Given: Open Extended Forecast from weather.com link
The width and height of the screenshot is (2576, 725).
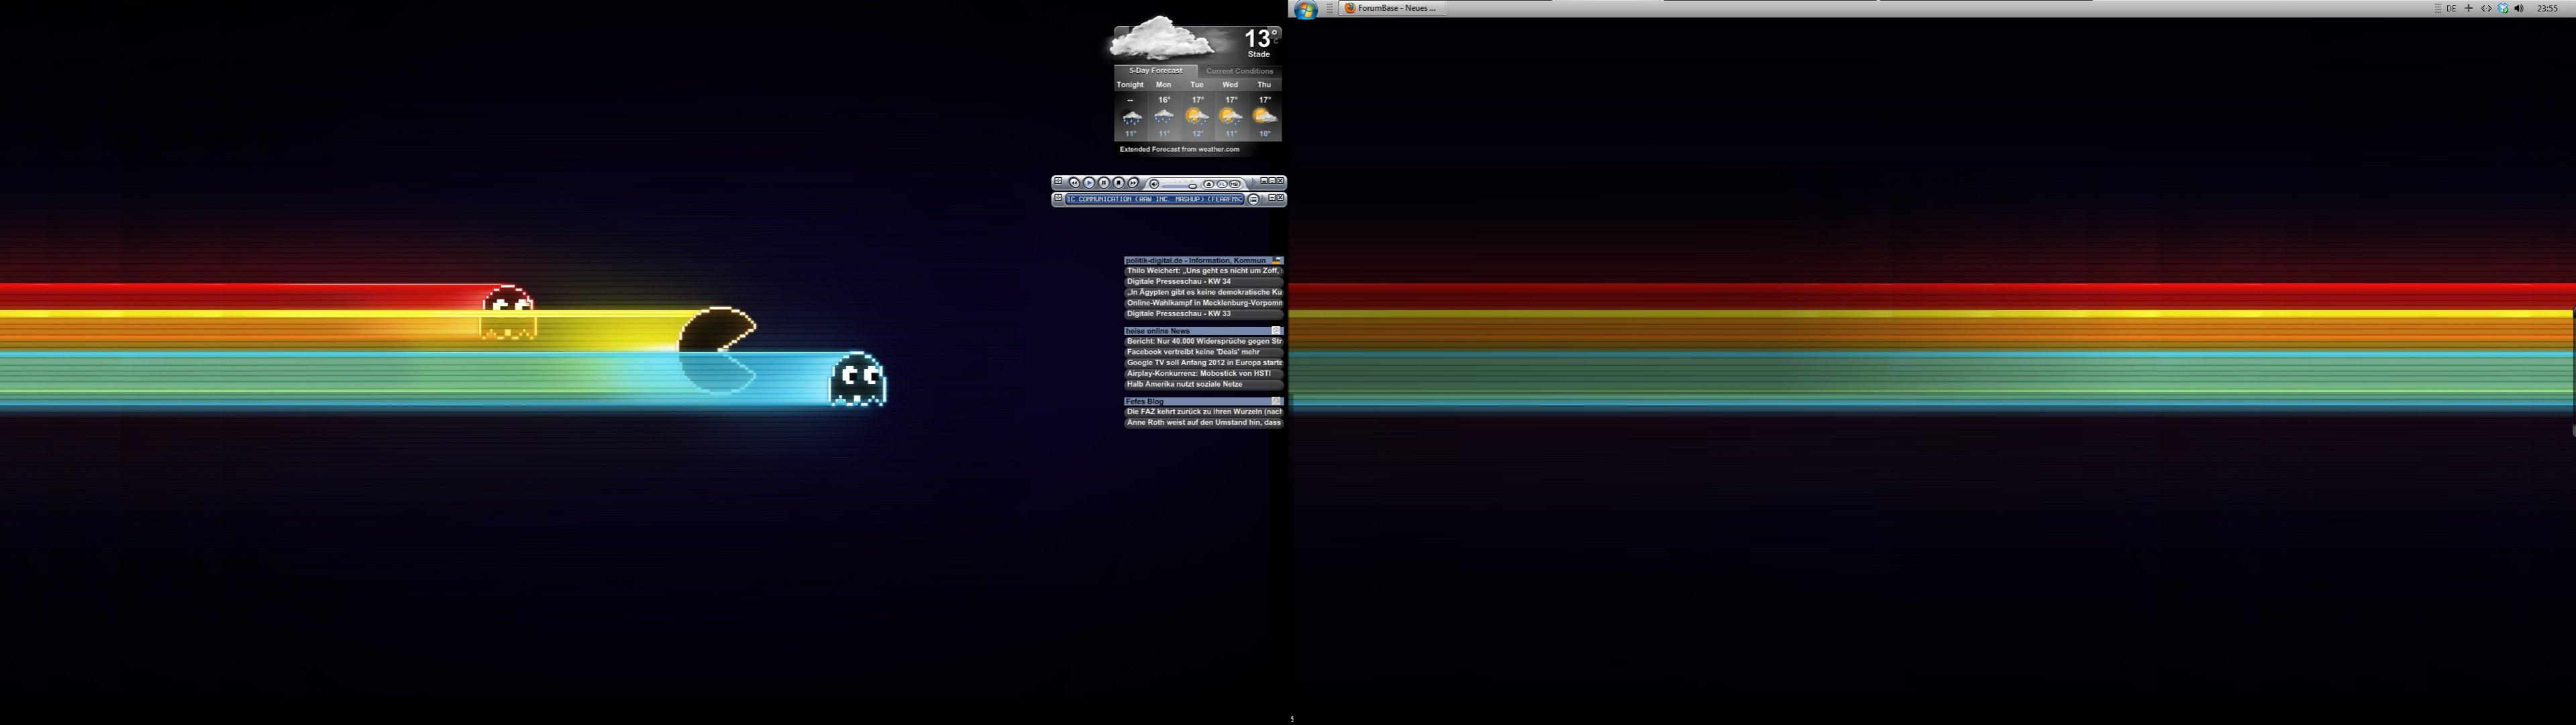Looking at the screenshot, I should (1179, 149).
